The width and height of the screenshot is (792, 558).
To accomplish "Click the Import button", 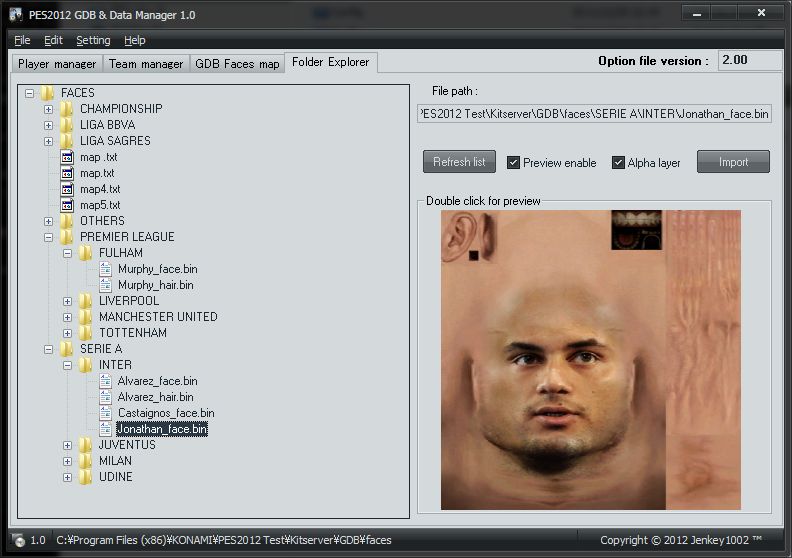I will [733, 162].
